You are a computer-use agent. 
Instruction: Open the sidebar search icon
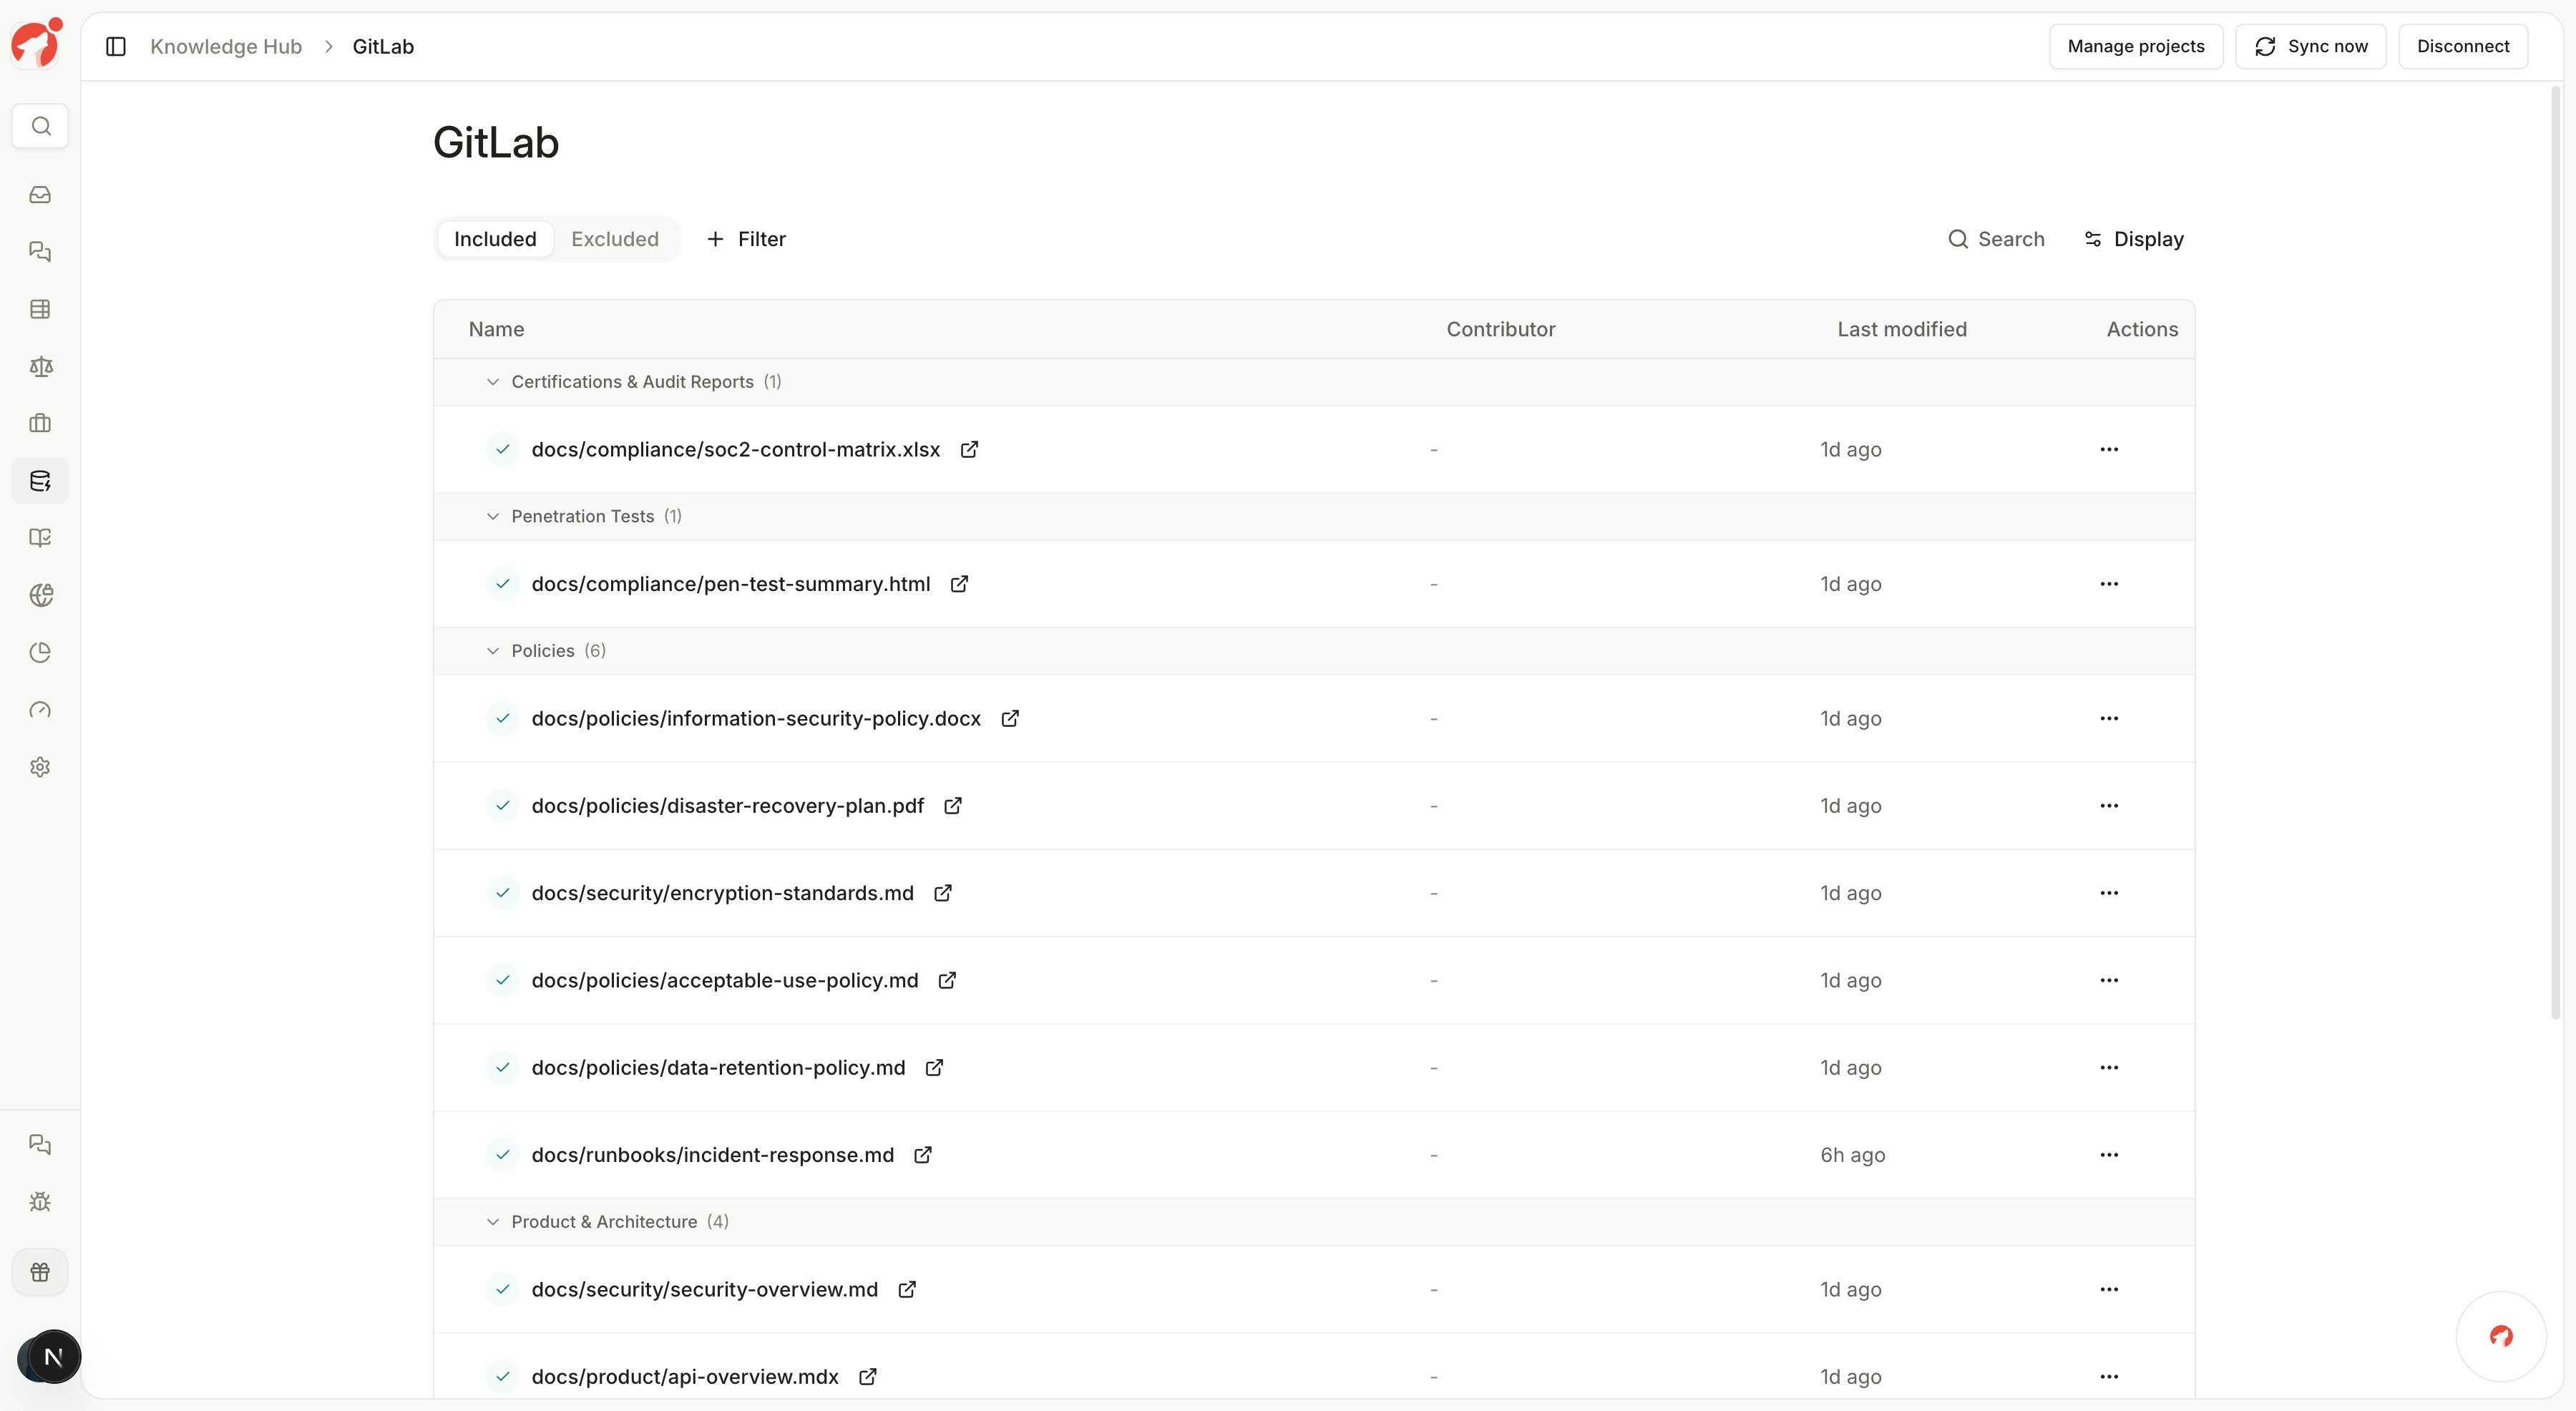[40, 126]
